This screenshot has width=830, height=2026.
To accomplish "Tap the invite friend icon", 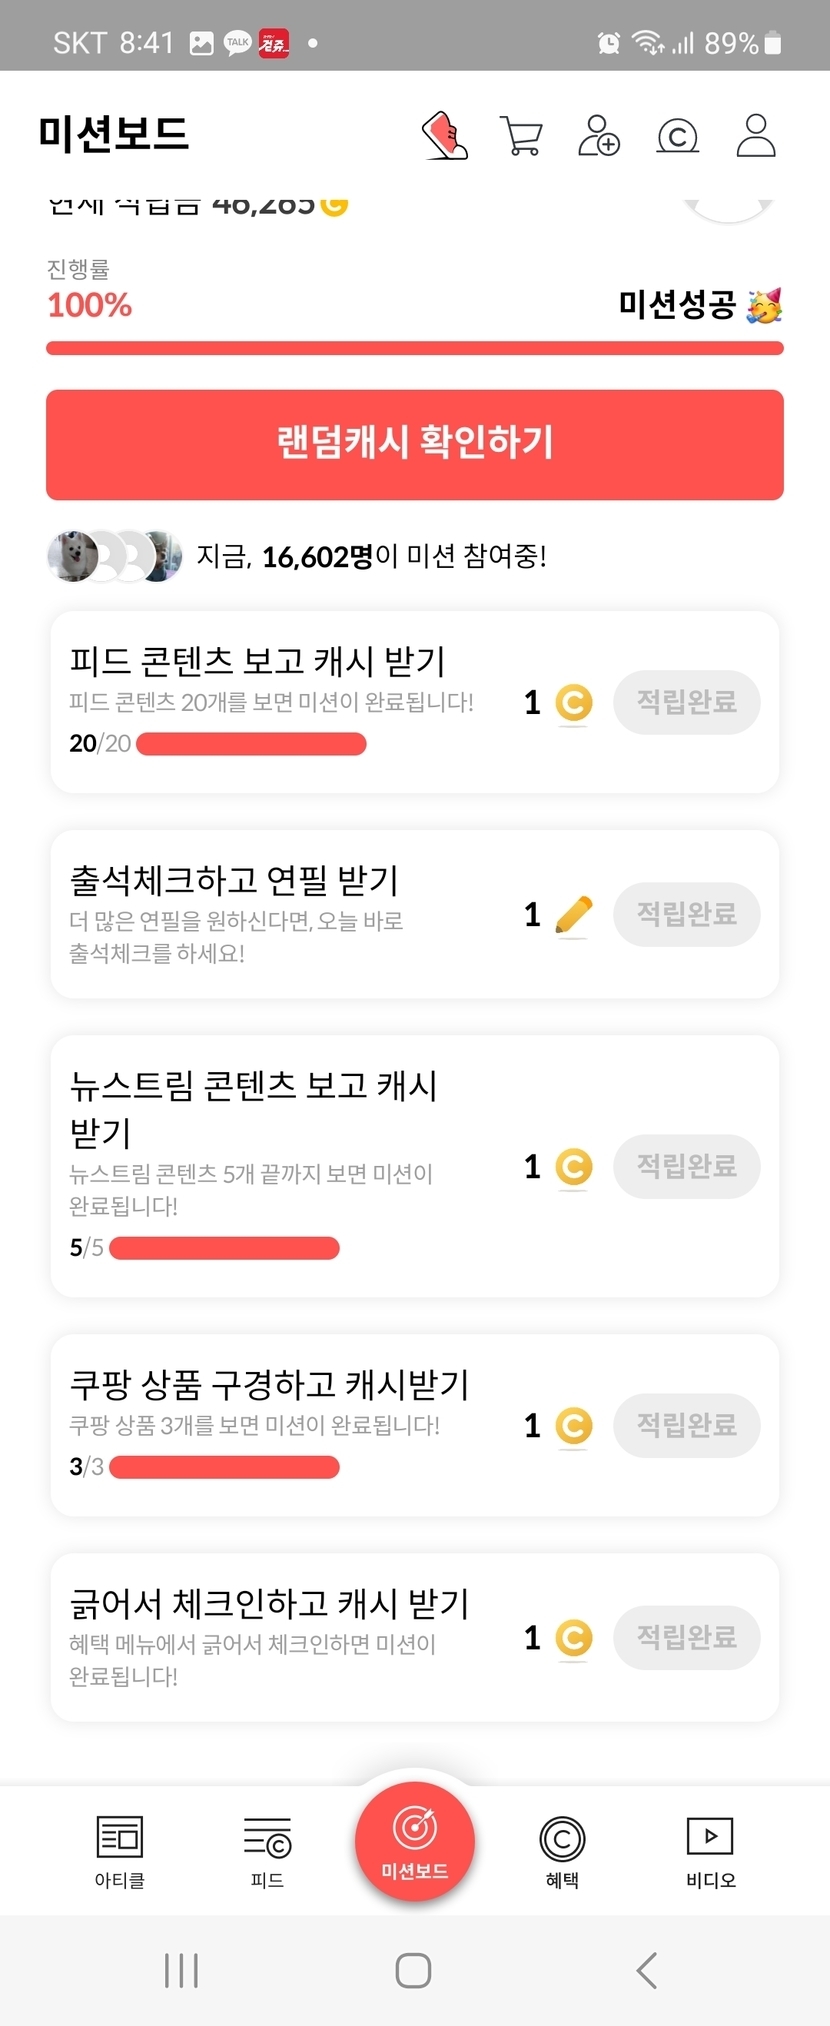I will 599,135.
